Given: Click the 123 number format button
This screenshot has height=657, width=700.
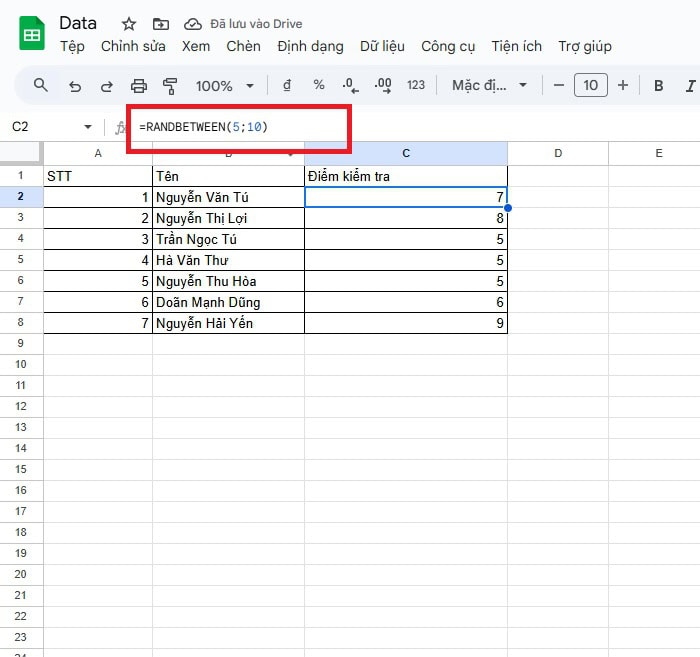Looking at the screenshot, I should coord(416,86).
